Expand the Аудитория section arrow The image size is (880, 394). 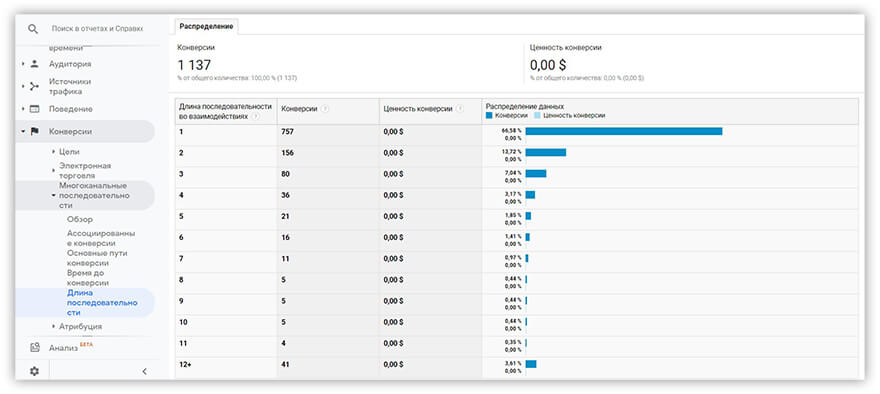(23, 64)
